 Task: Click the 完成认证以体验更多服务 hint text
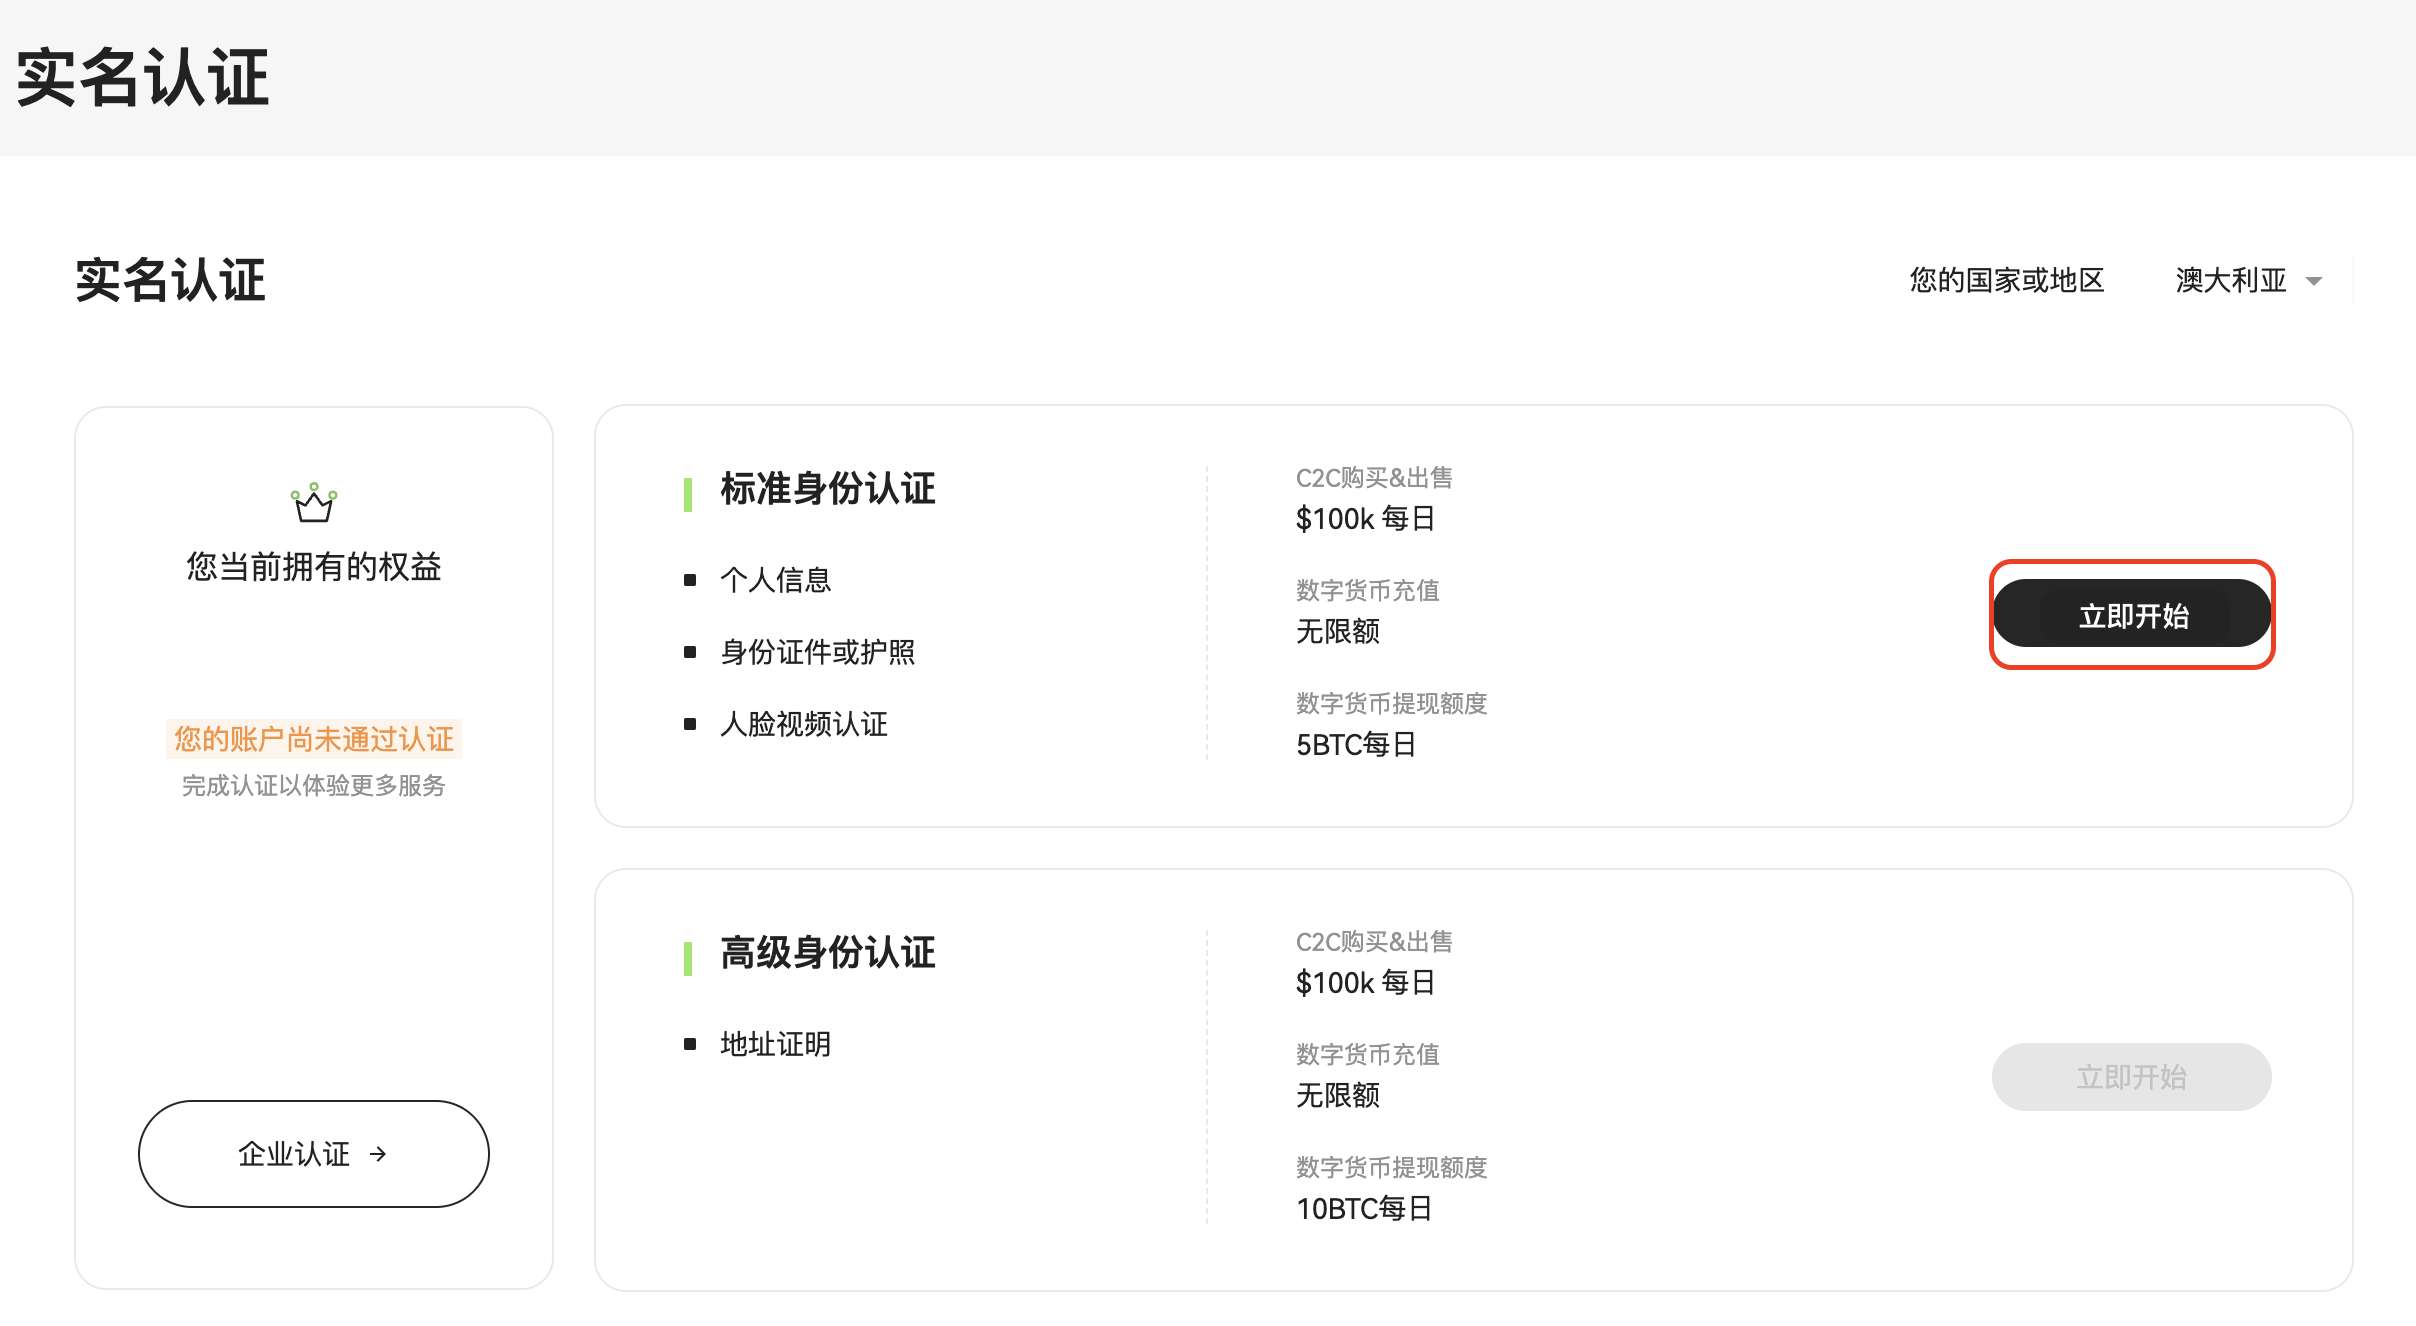(314, 786)
